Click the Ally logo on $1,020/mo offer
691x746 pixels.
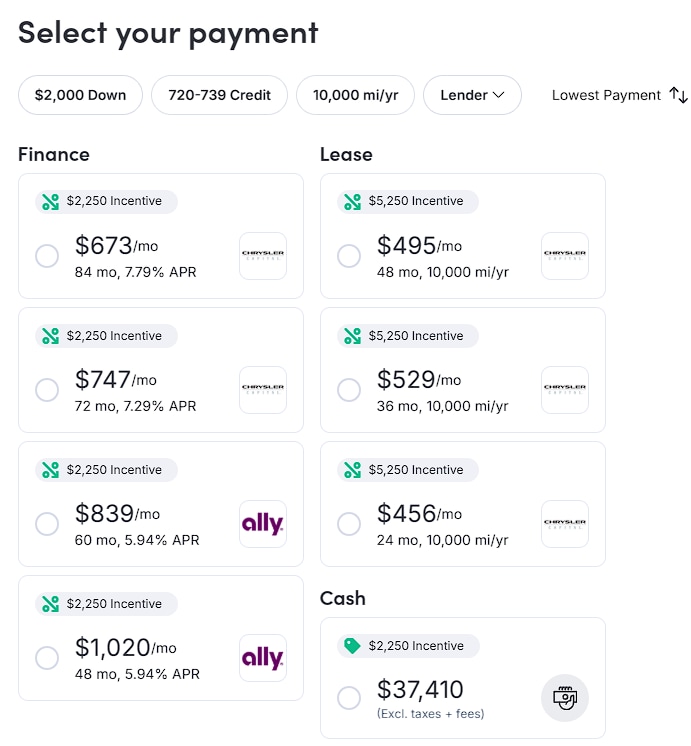[263, 658]
